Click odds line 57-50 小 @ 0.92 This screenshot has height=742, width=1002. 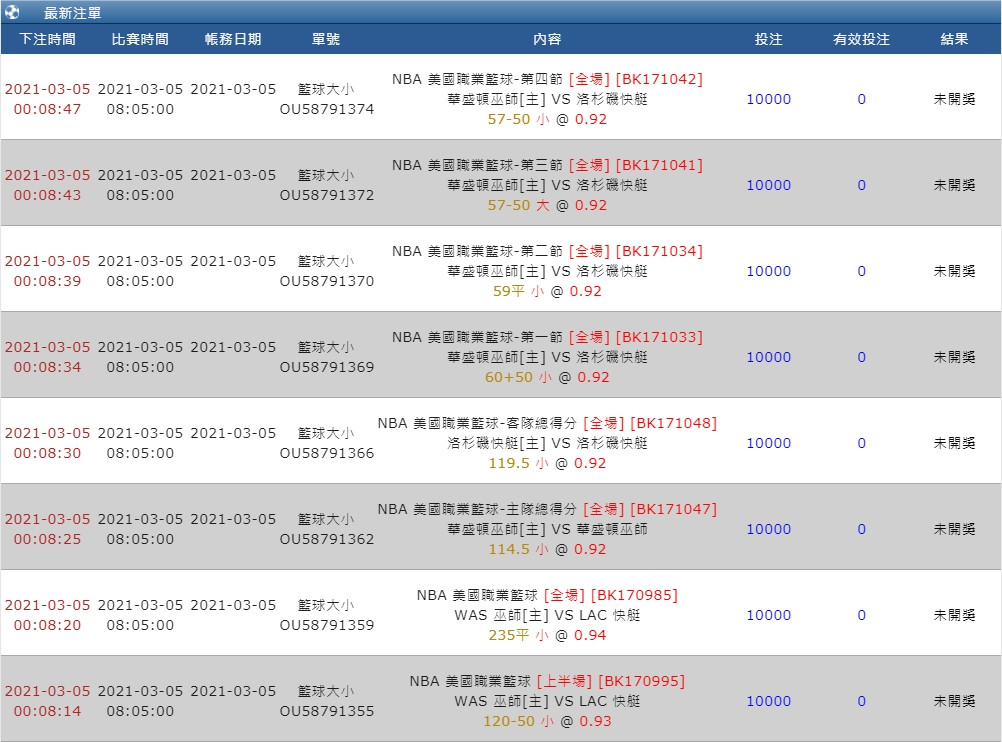[547, 119]
